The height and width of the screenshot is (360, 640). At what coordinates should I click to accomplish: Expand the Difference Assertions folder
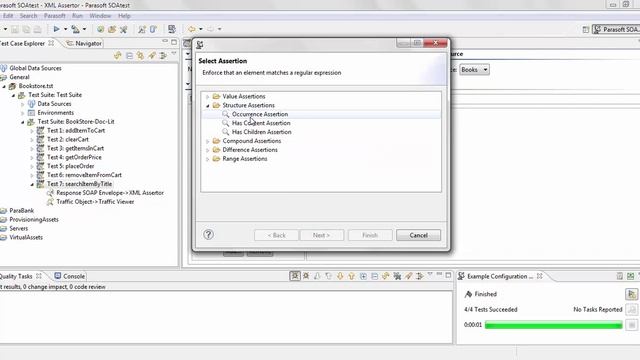[x=207, y=150]
